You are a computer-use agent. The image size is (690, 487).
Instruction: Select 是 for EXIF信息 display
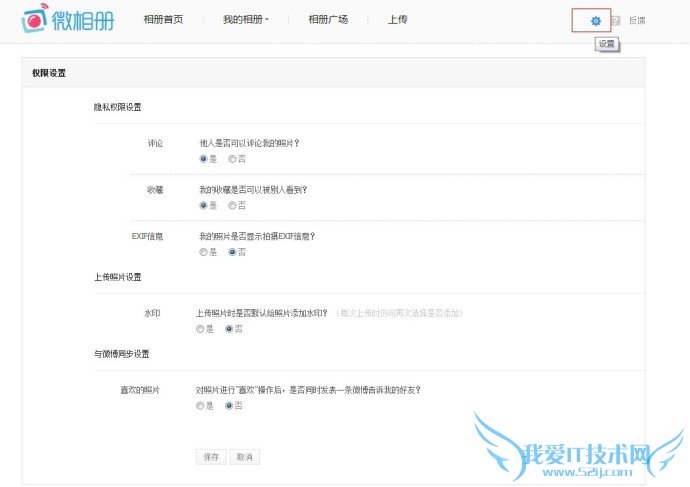pos(203,252)
